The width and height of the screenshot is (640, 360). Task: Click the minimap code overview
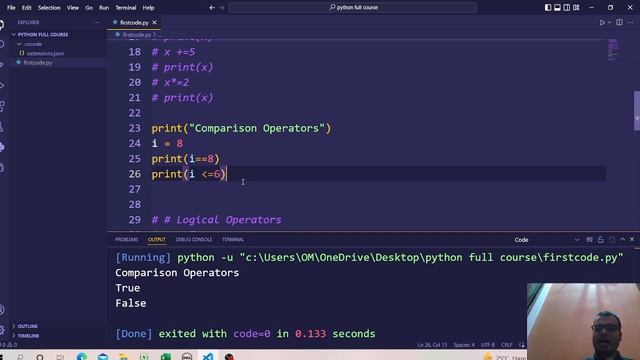613,50
